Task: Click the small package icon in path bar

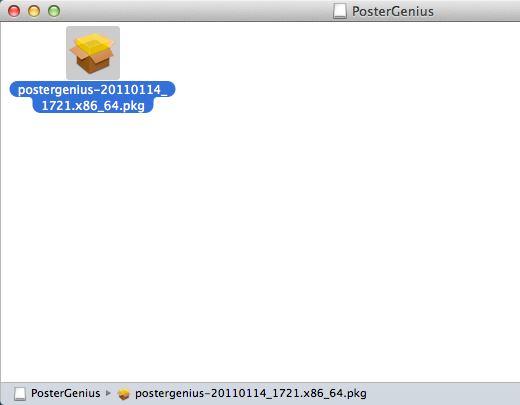Action: coord(124,394)
